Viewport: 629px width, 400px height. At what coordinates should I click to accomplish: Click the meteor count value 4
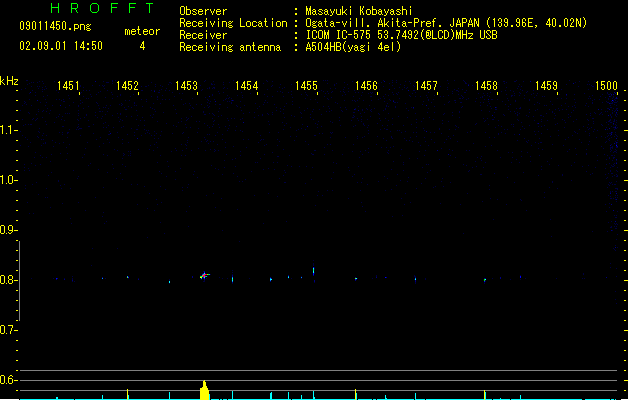tap(142, 46)
